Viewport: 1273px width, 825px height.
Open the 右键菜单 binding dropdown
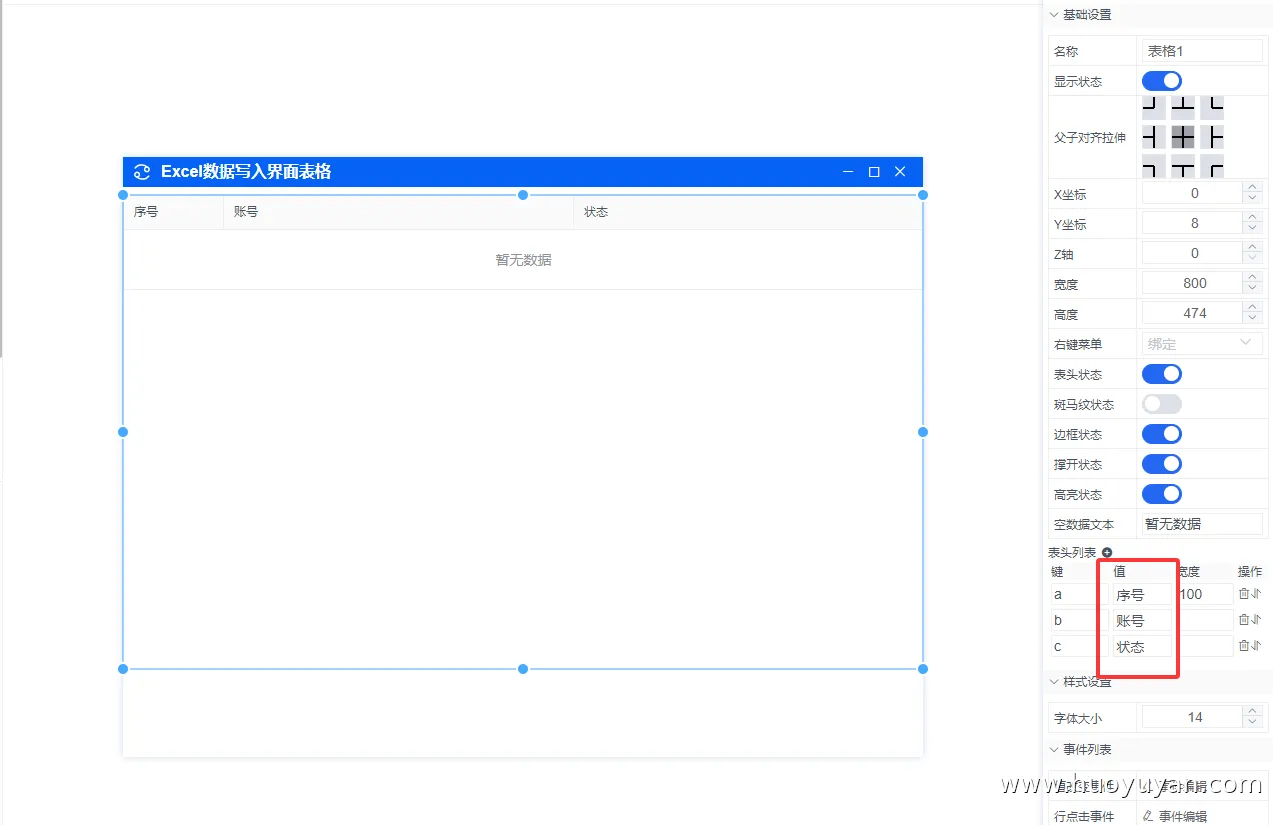(x=1202, y=344)
